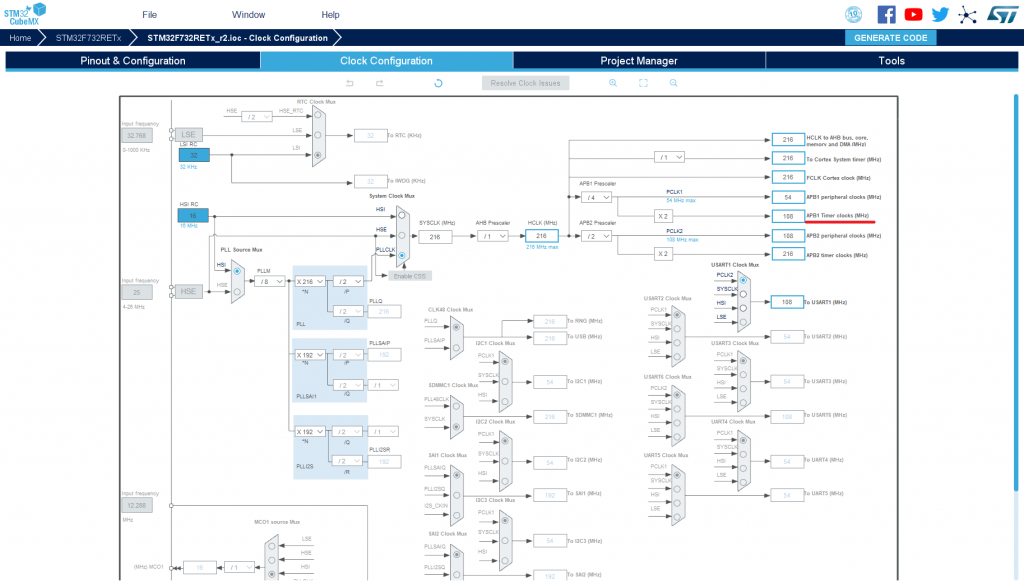Viewport: 1024px width, 586px height.
Task: Click the Clock Configuration file breadcrumb
Action: coord(237,38)
